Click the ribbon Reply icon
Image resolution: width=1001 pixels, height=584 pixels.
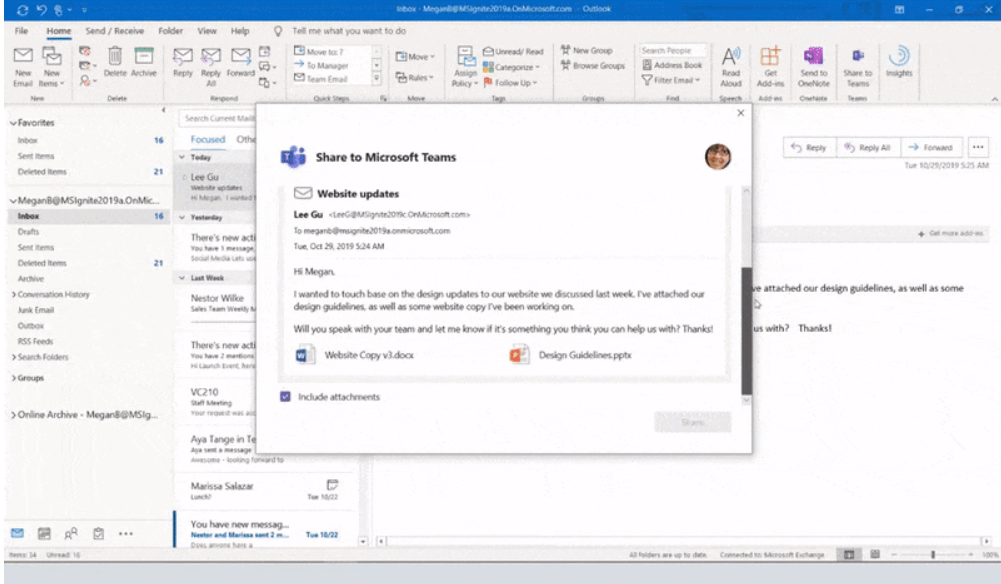click(183, 56)
